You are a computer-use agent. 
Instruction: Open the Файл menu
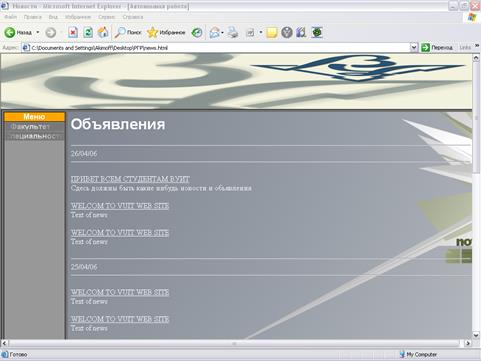tap(10, 17)
